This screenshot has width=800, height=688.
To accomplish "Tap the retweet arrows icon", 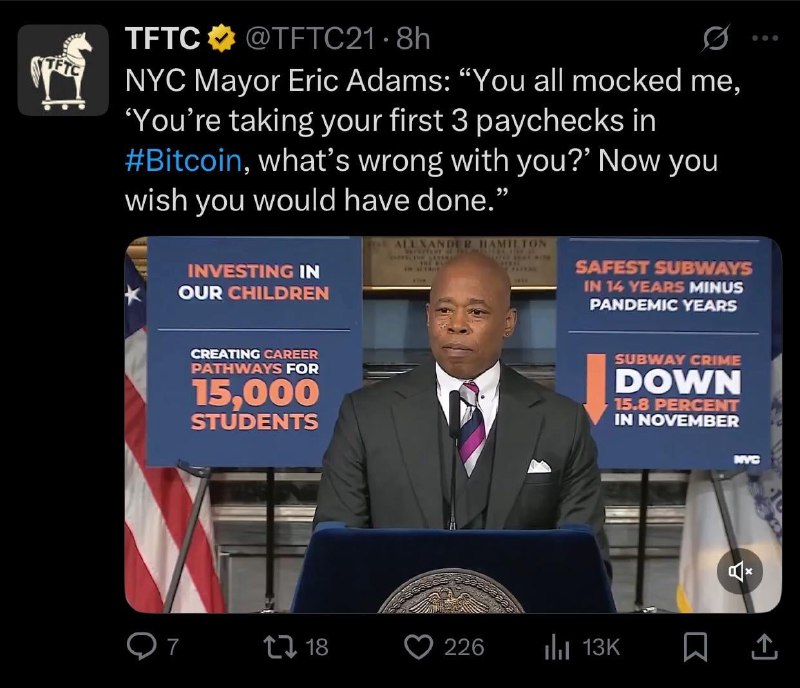I will pyautogui.click(x=280, y=647).
